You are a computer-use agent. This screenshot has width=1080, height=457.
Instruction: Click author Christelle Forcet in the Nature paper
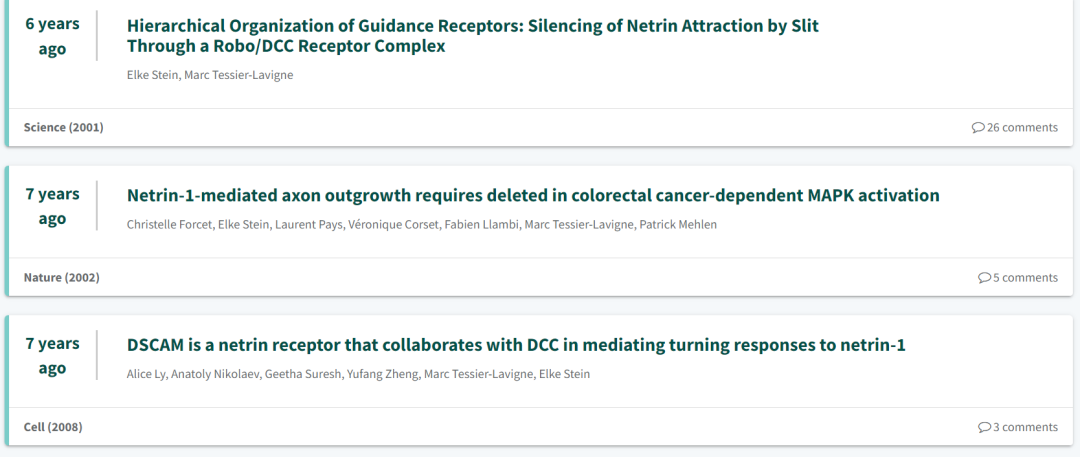click(168, 225)
